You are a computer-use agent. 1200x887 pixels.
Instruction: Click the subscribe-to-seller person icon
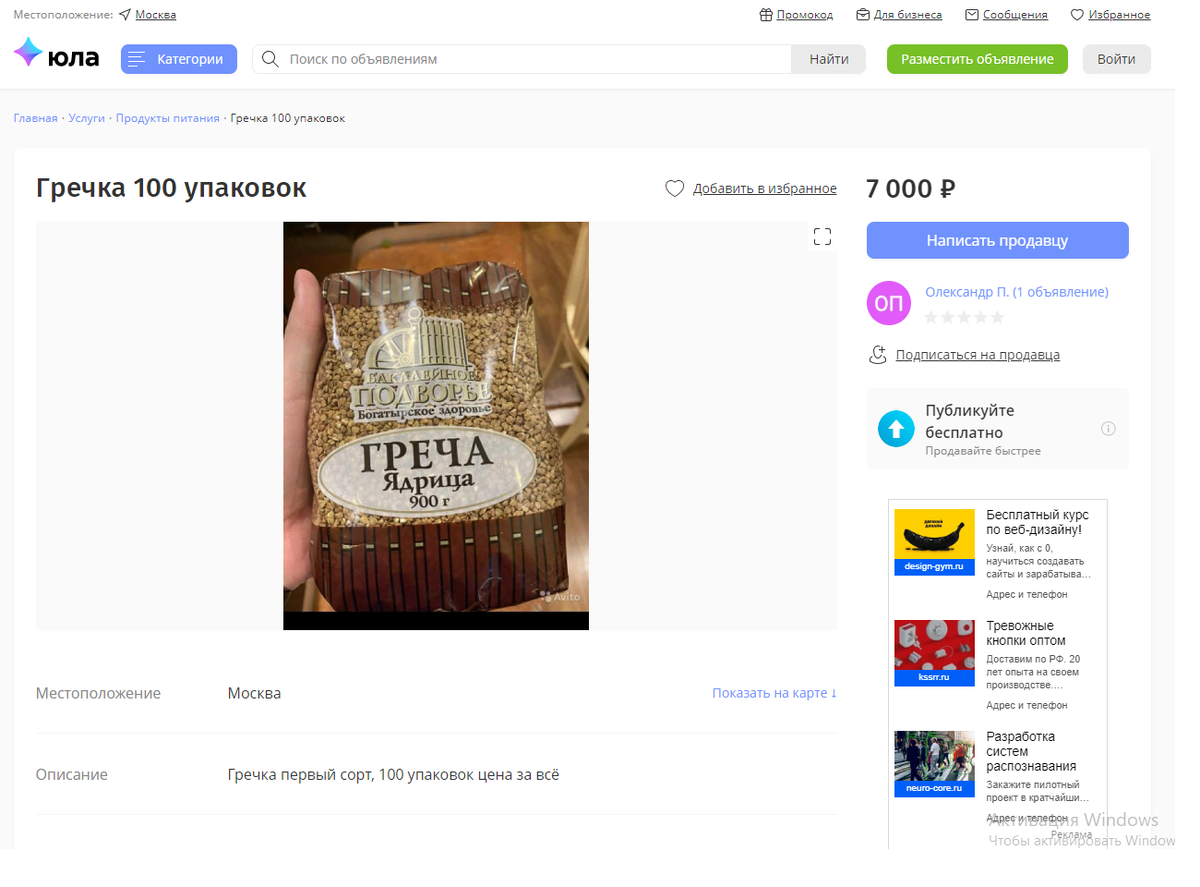[878, 354]
